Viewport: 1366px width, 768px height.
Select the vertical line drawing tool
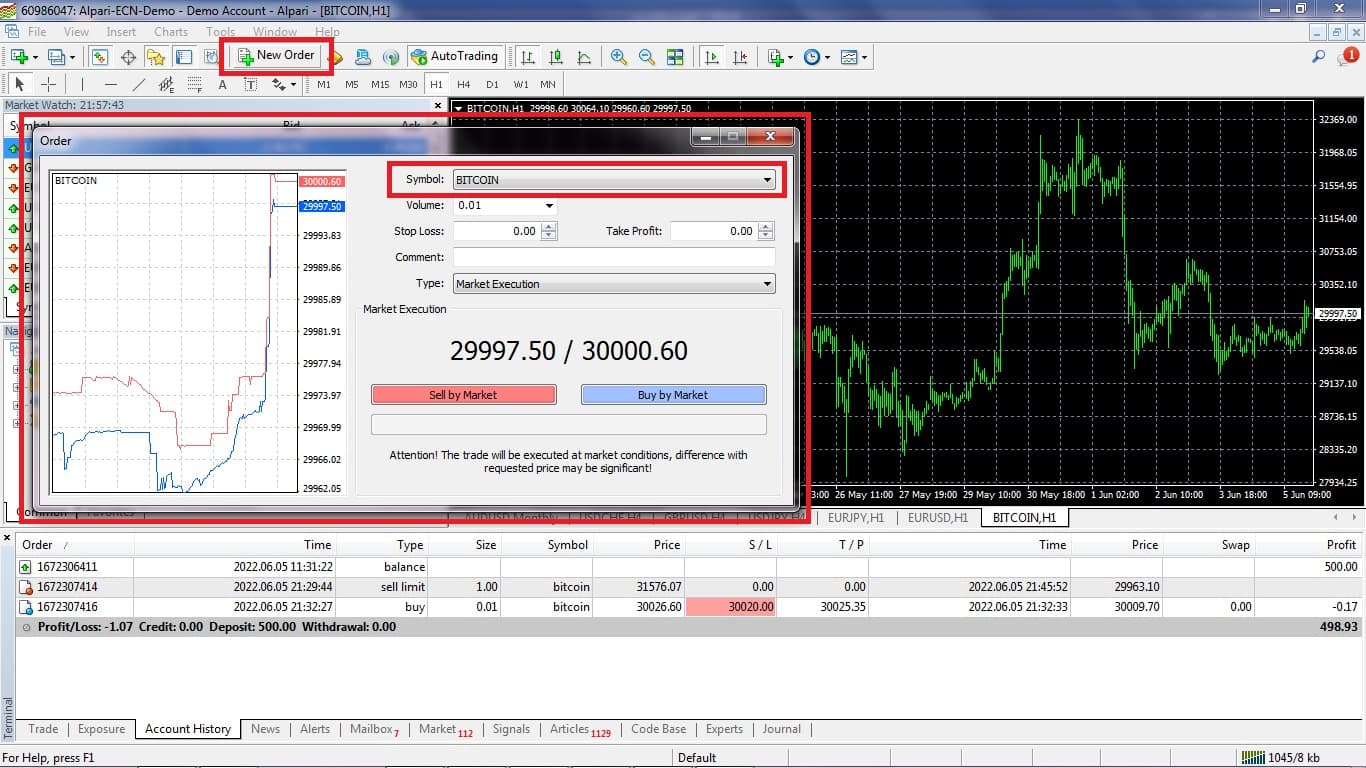(82, 85)
